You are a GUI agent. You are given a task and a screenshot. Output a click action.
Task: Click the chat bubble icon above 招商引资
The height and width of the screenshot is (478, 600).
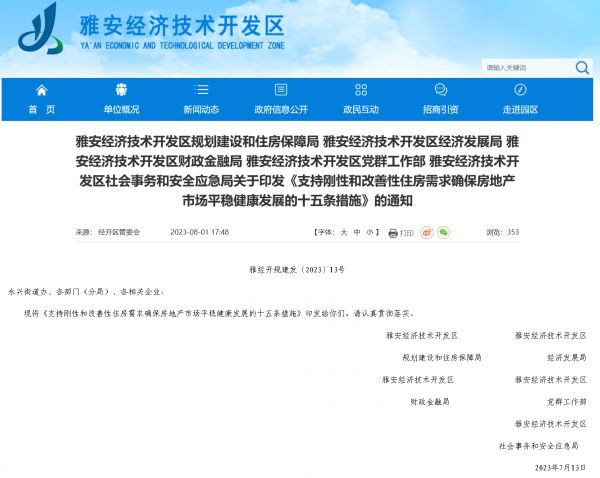pyautogui.click(x=441, y=90)
